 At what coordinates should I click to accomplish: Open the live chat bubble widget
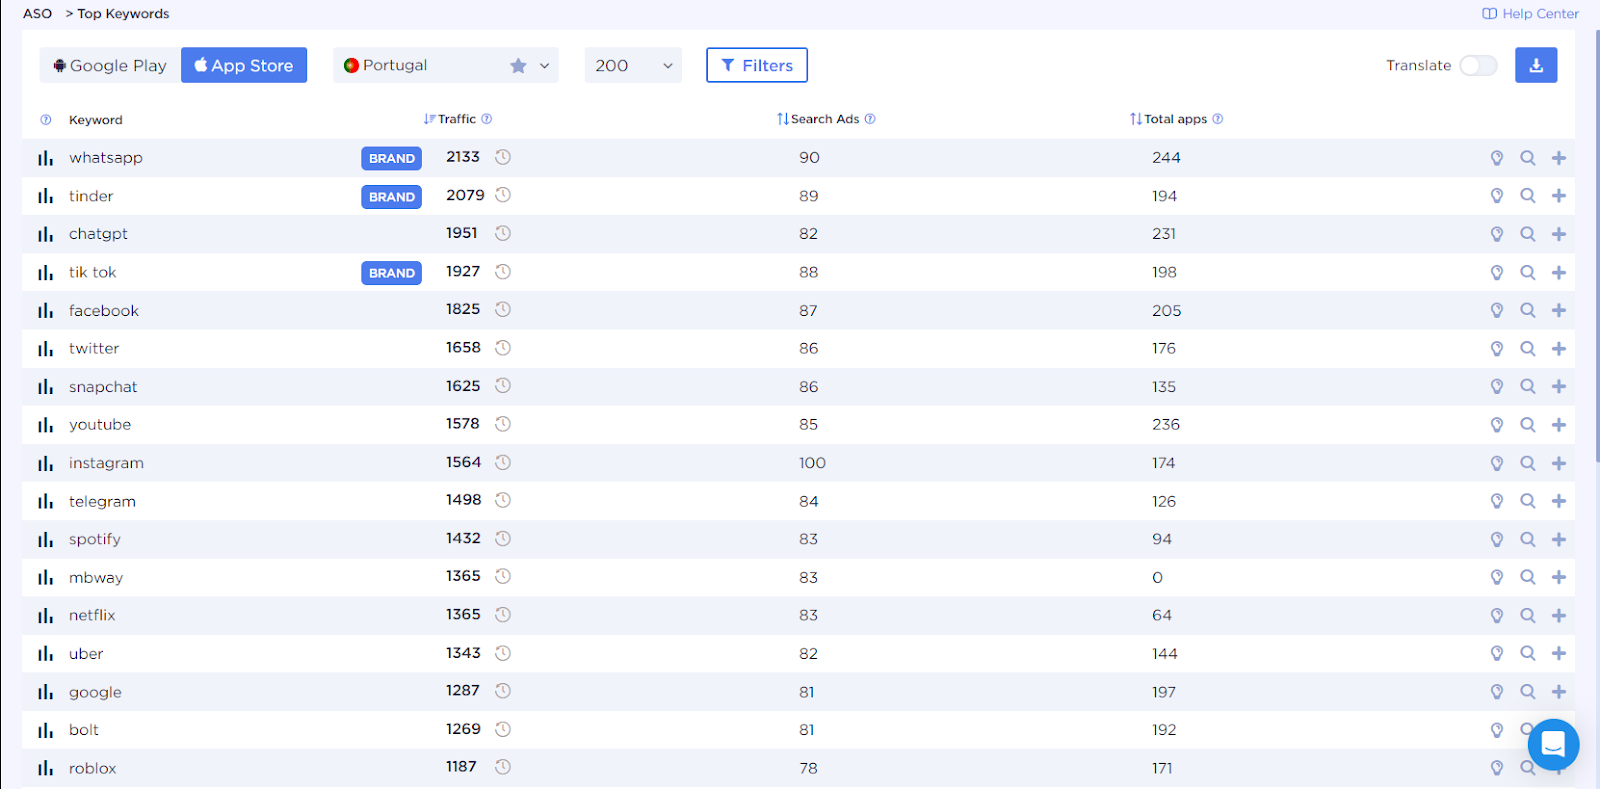1553,744
